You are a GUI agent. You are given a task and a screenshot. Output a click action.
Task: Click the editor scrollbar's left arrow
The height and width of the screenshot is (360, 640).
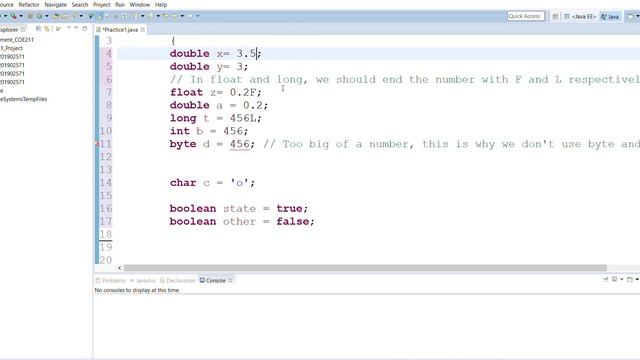[120, 268]
